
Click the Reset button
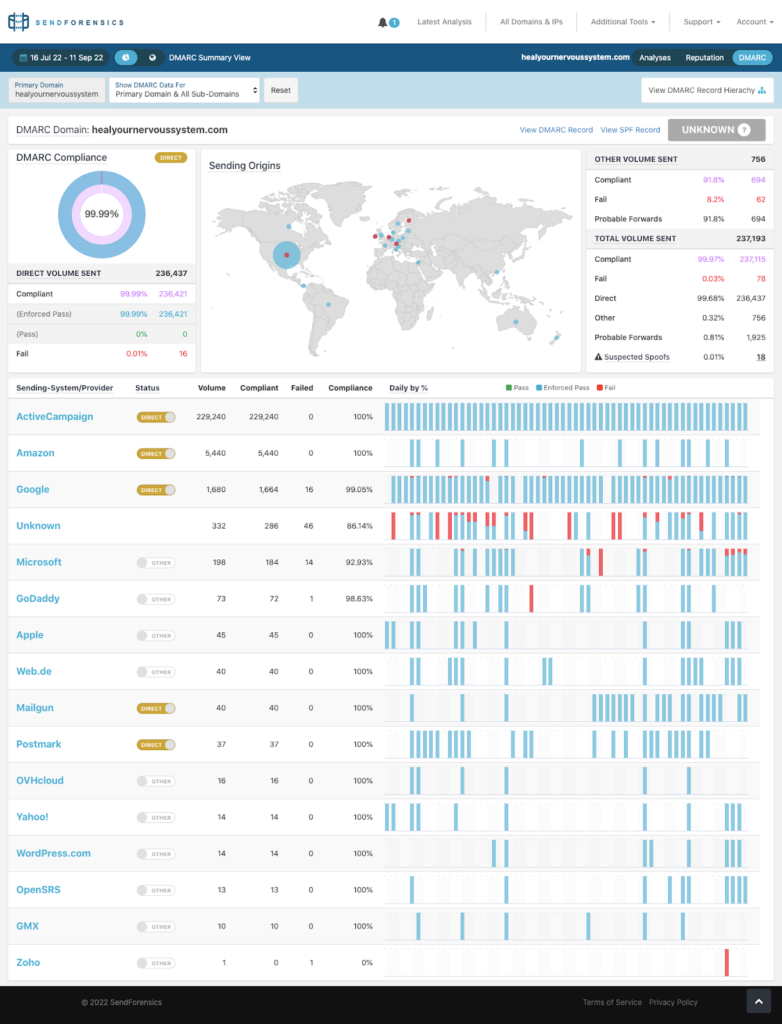[x=281, y=90]
